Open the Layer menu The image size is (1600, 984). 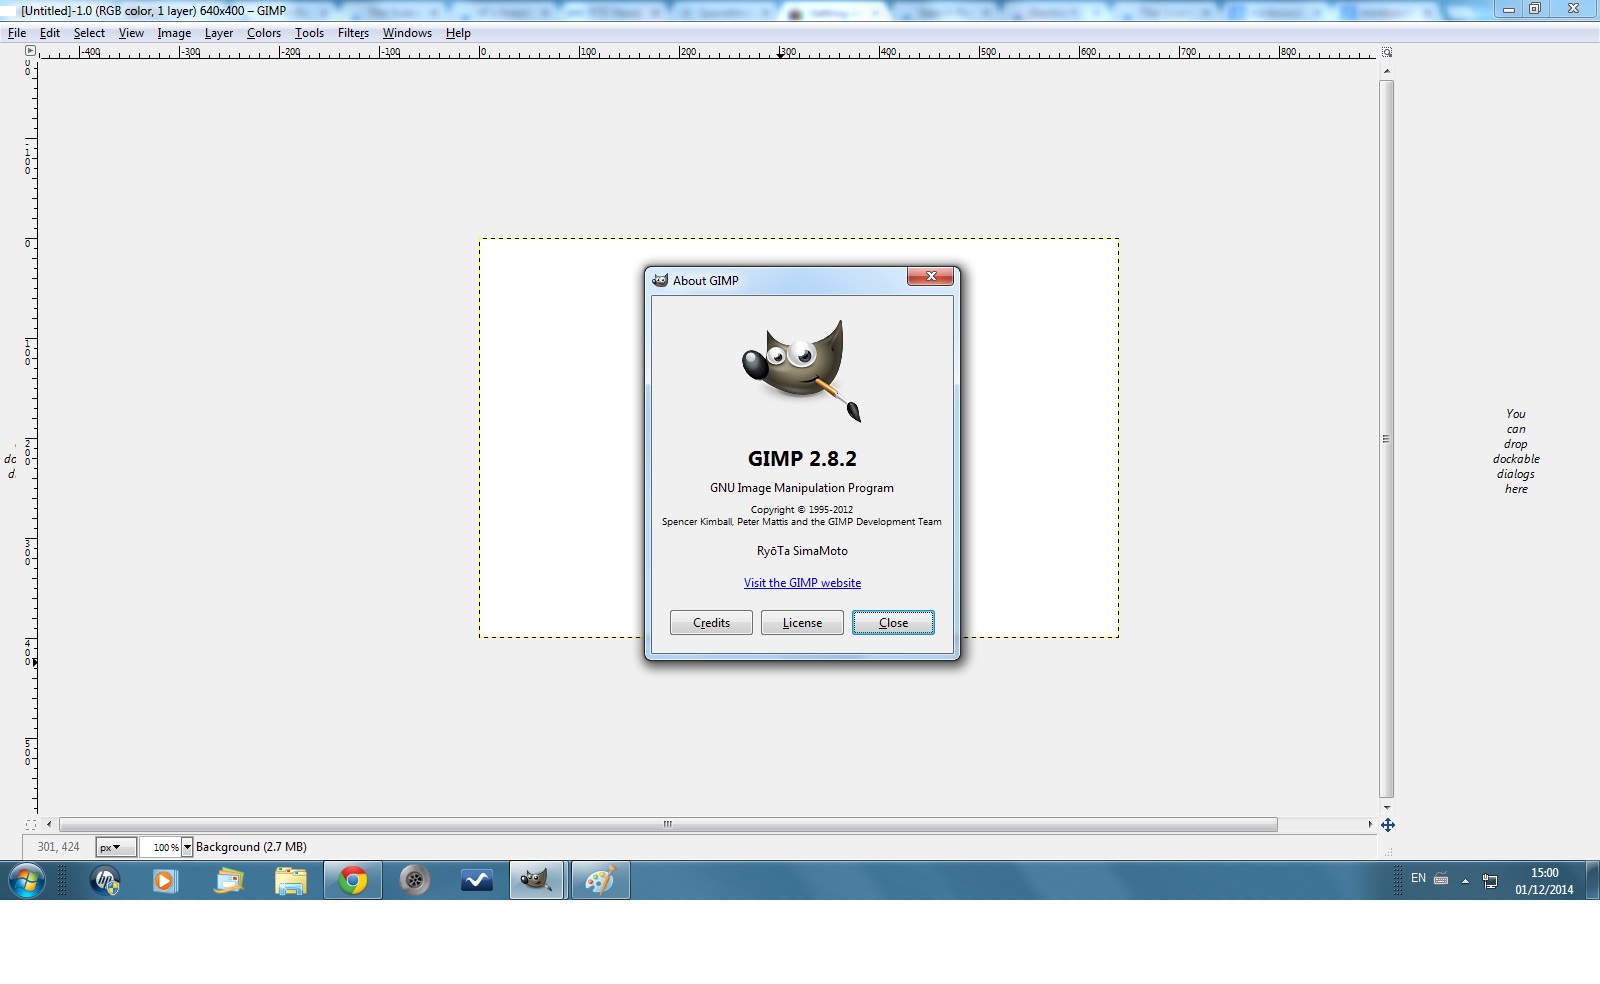(x=219, y=33)
